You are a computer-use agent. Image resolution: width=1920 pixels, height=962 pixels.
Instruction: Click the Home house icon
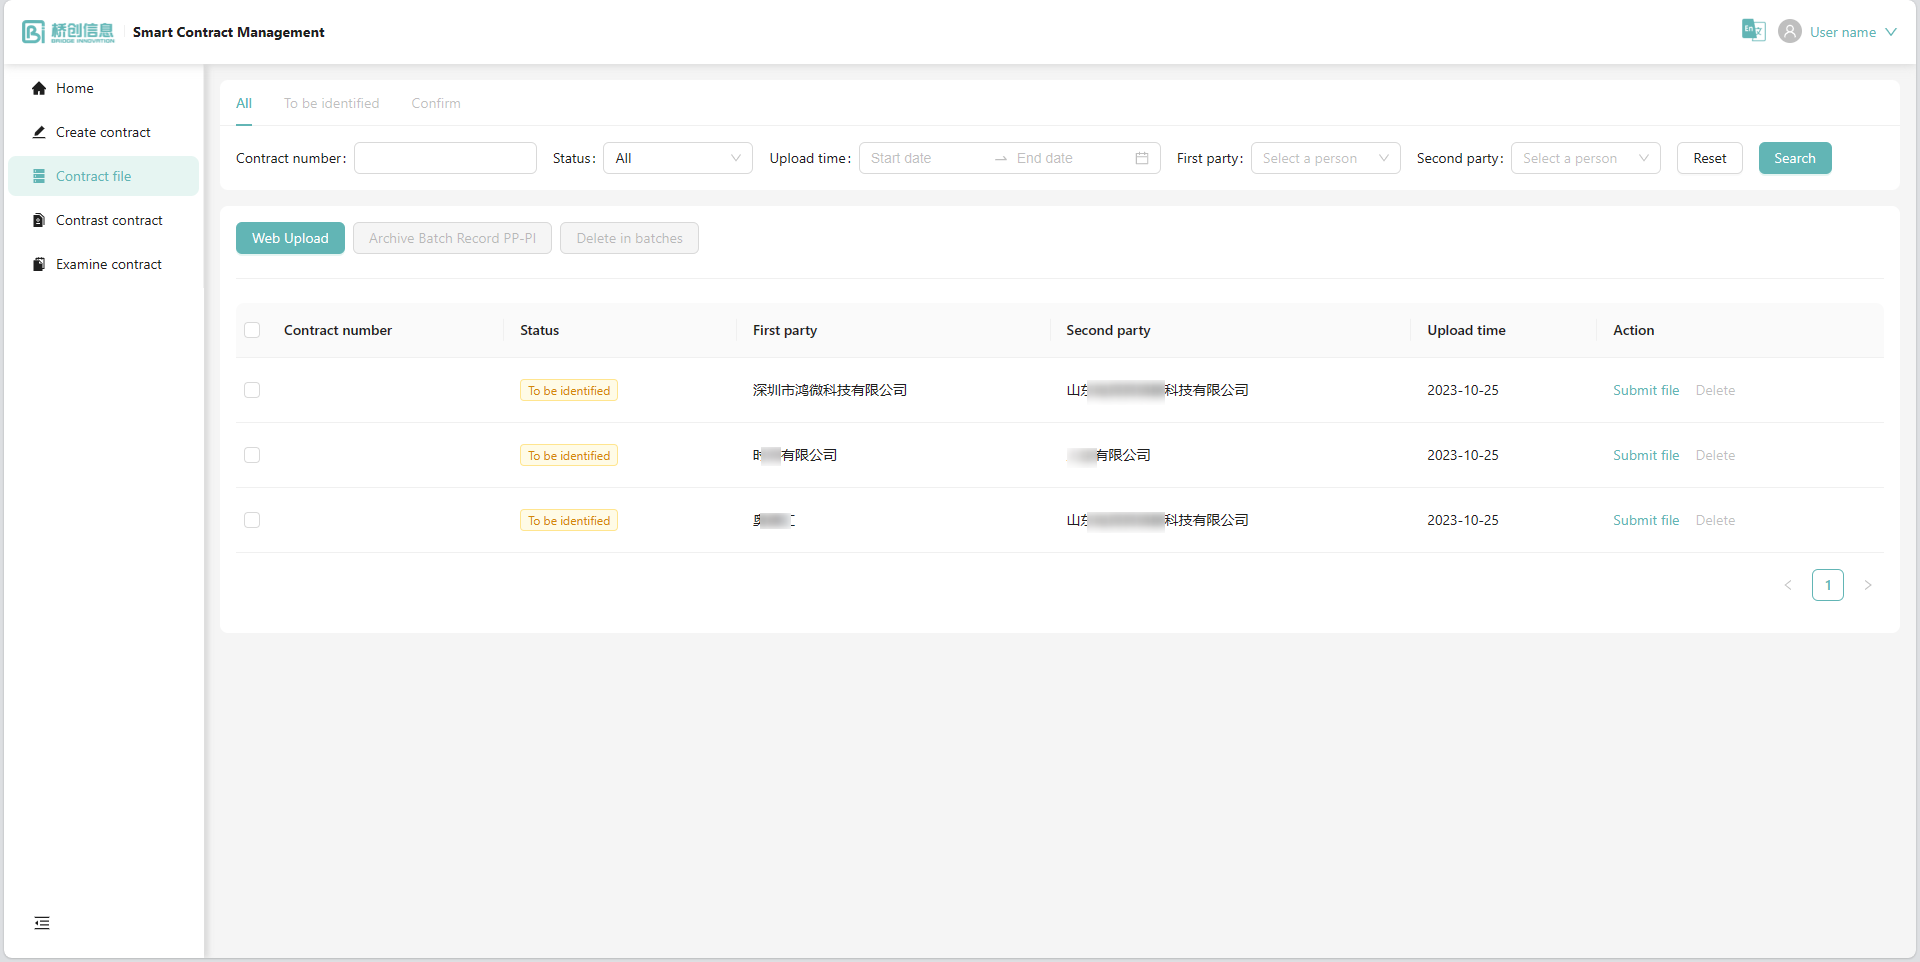tap(39, 88)
